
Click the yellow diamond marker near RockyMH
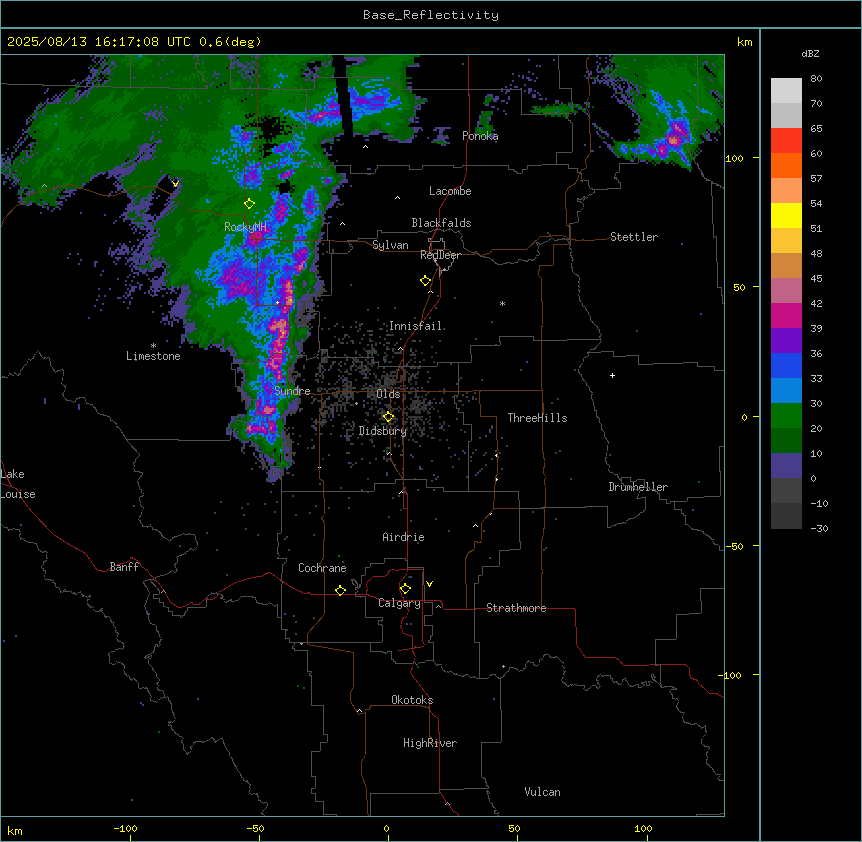point(250,204)
